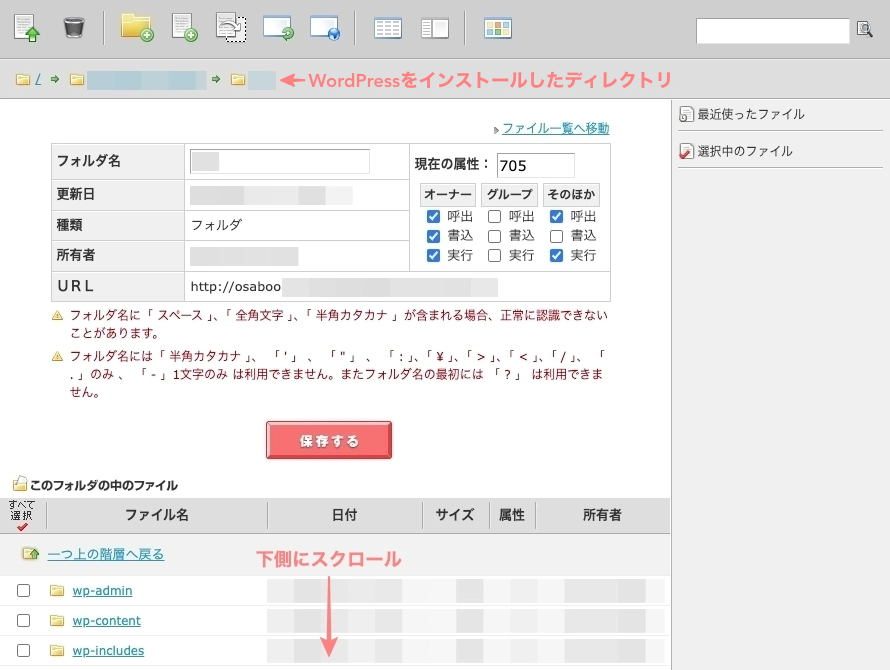The image size is (890, 670).
Task: Click the trash can delete icon
Action: (x=74, y=27)
